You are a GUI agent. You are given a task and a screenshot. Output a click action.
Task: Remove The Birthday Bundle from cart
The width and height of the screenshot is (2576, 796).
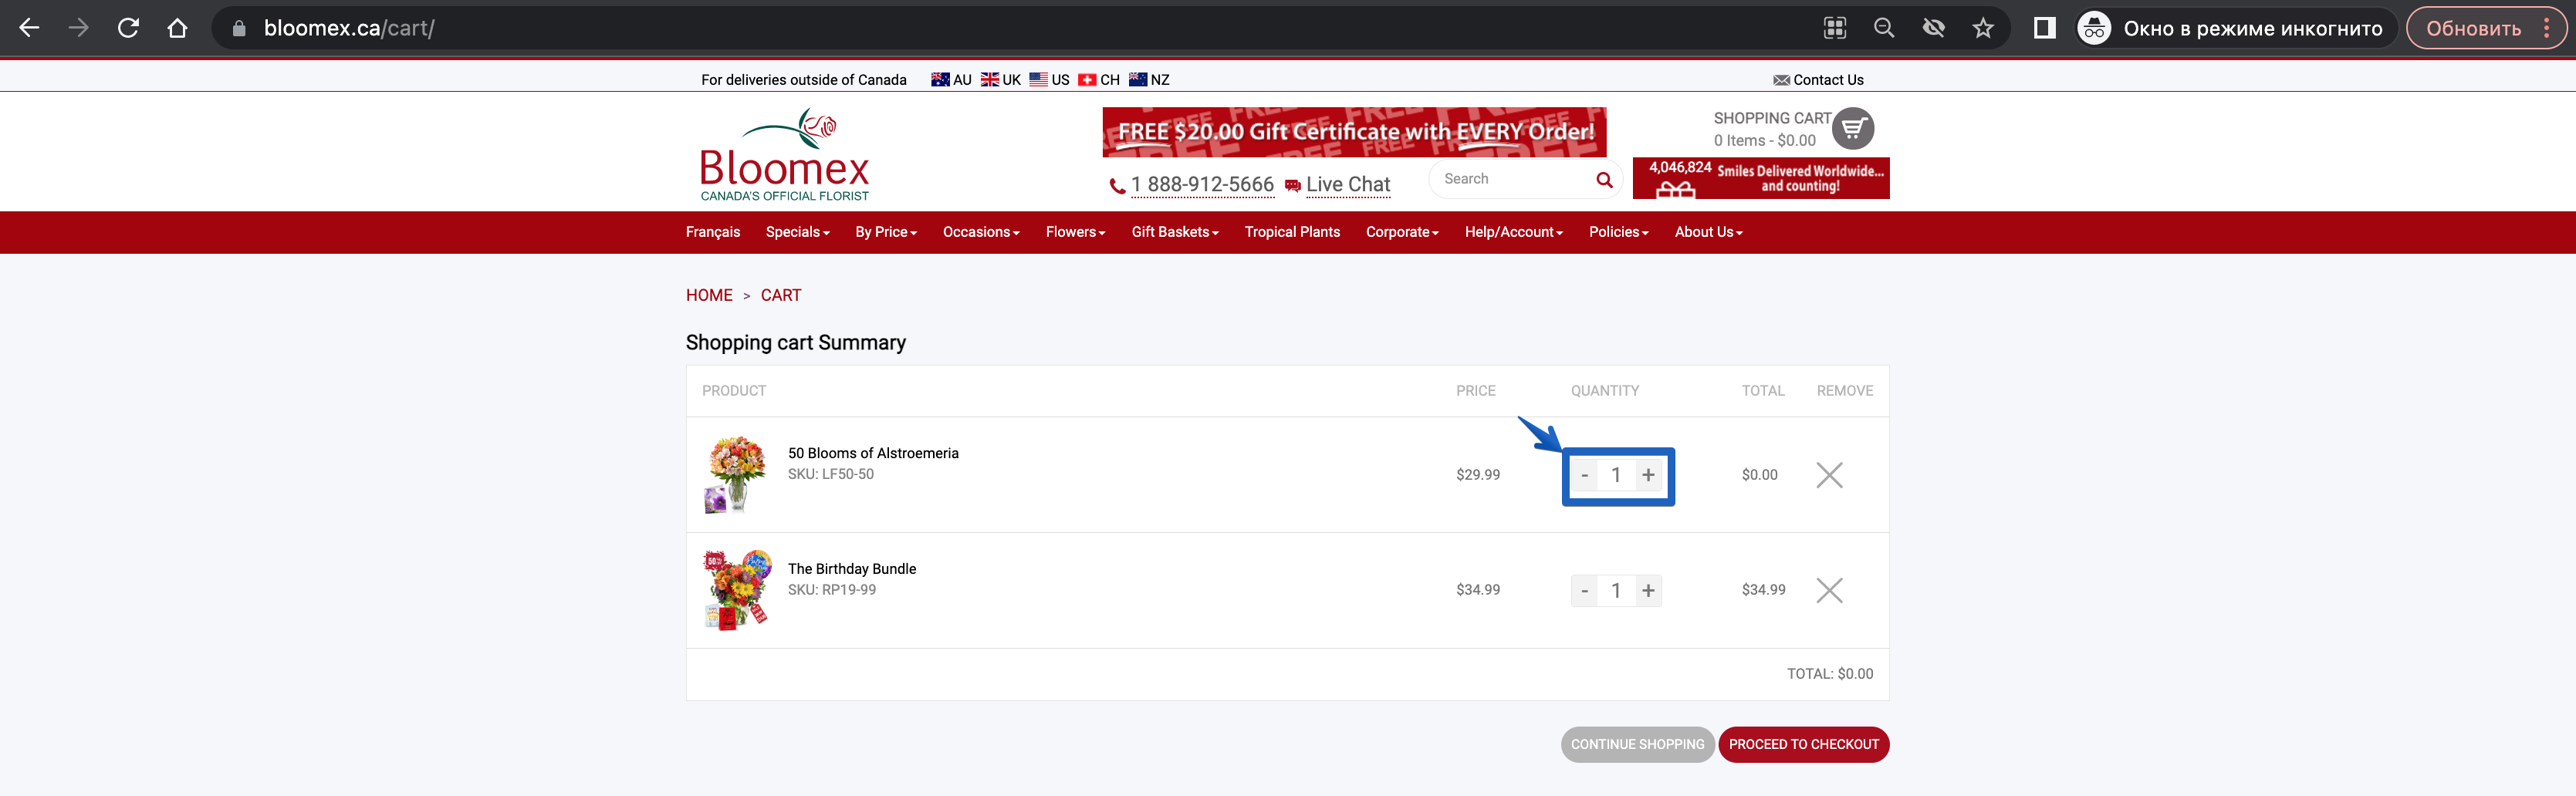tap(1829, 590)
